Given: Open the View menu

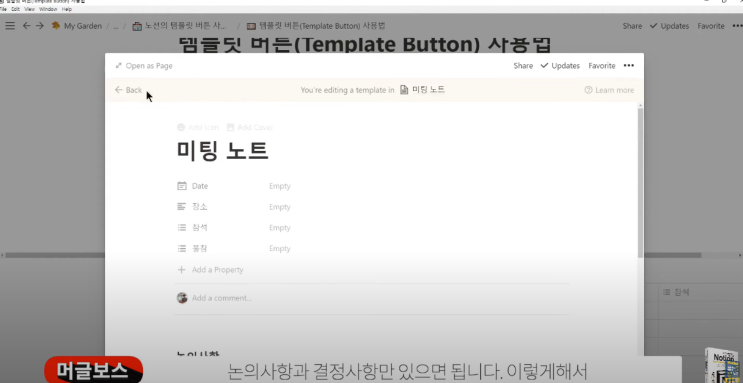Looking at the screenshot, I should (x=29, y=9).
